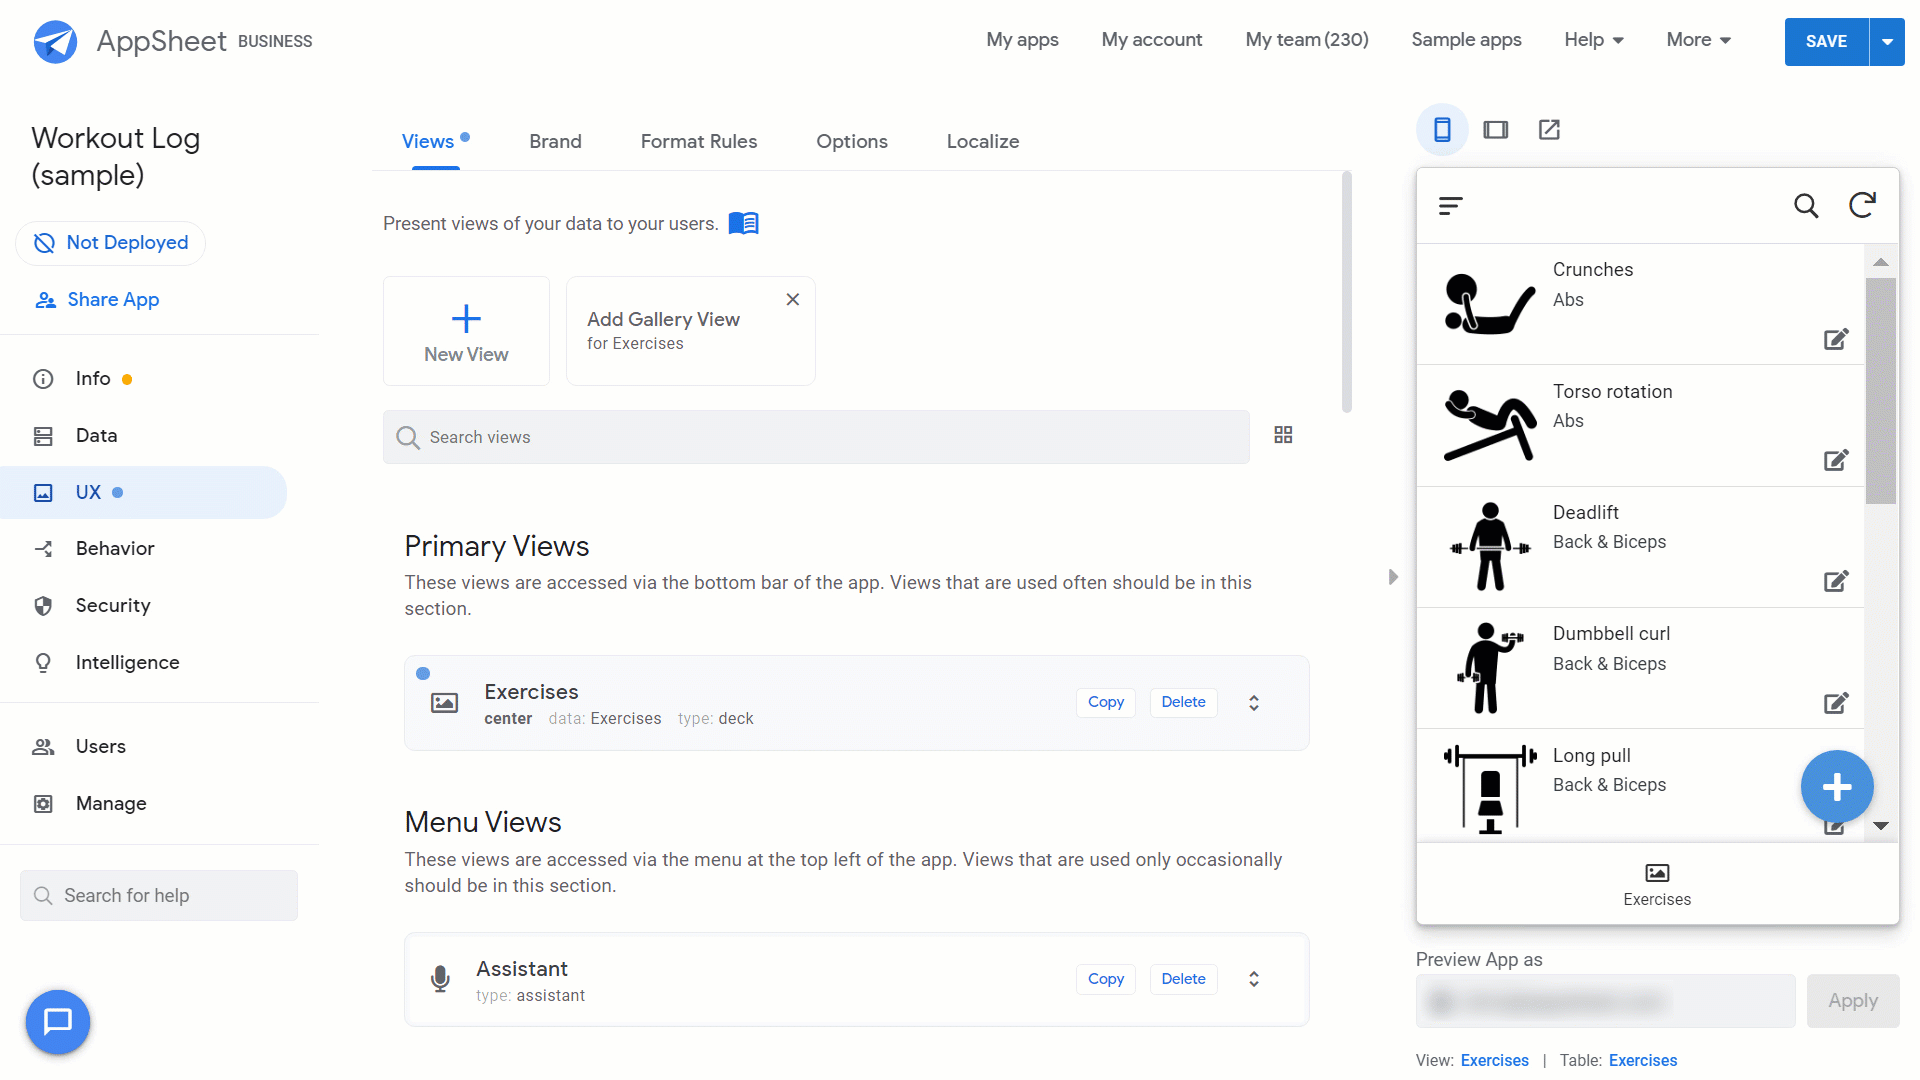Switch to Brand tab in UX section

coord(554,141)
